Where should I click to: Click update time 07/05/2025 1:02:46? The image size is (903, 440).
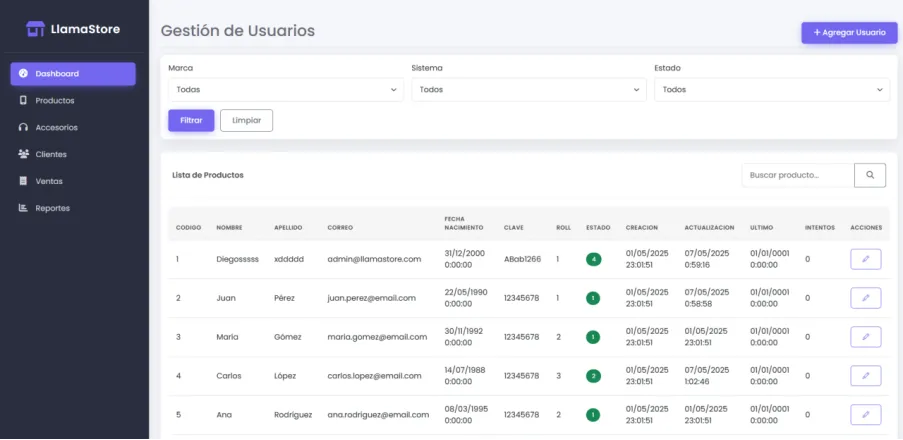click(707, 375)
